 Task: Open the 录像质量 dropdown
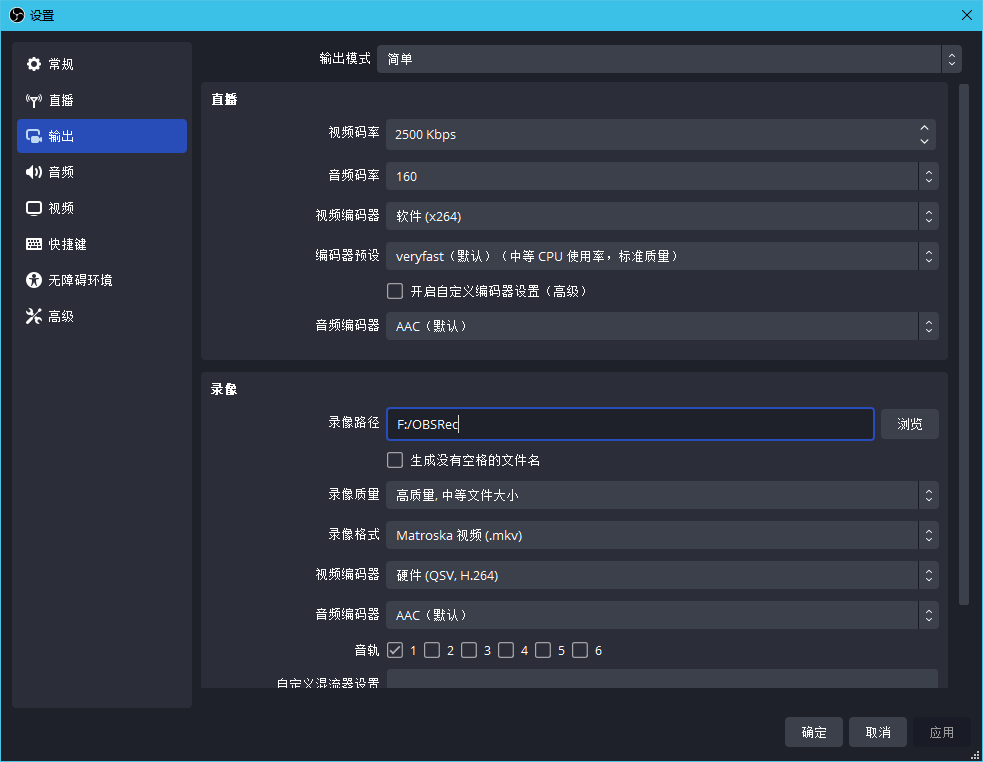click(661, 495)
